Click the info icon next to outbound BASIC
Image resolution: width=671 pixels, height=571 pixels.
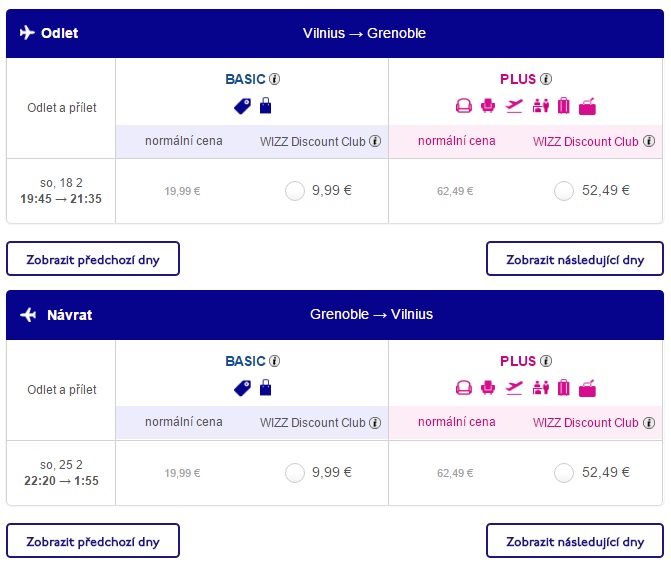[274, 79]
